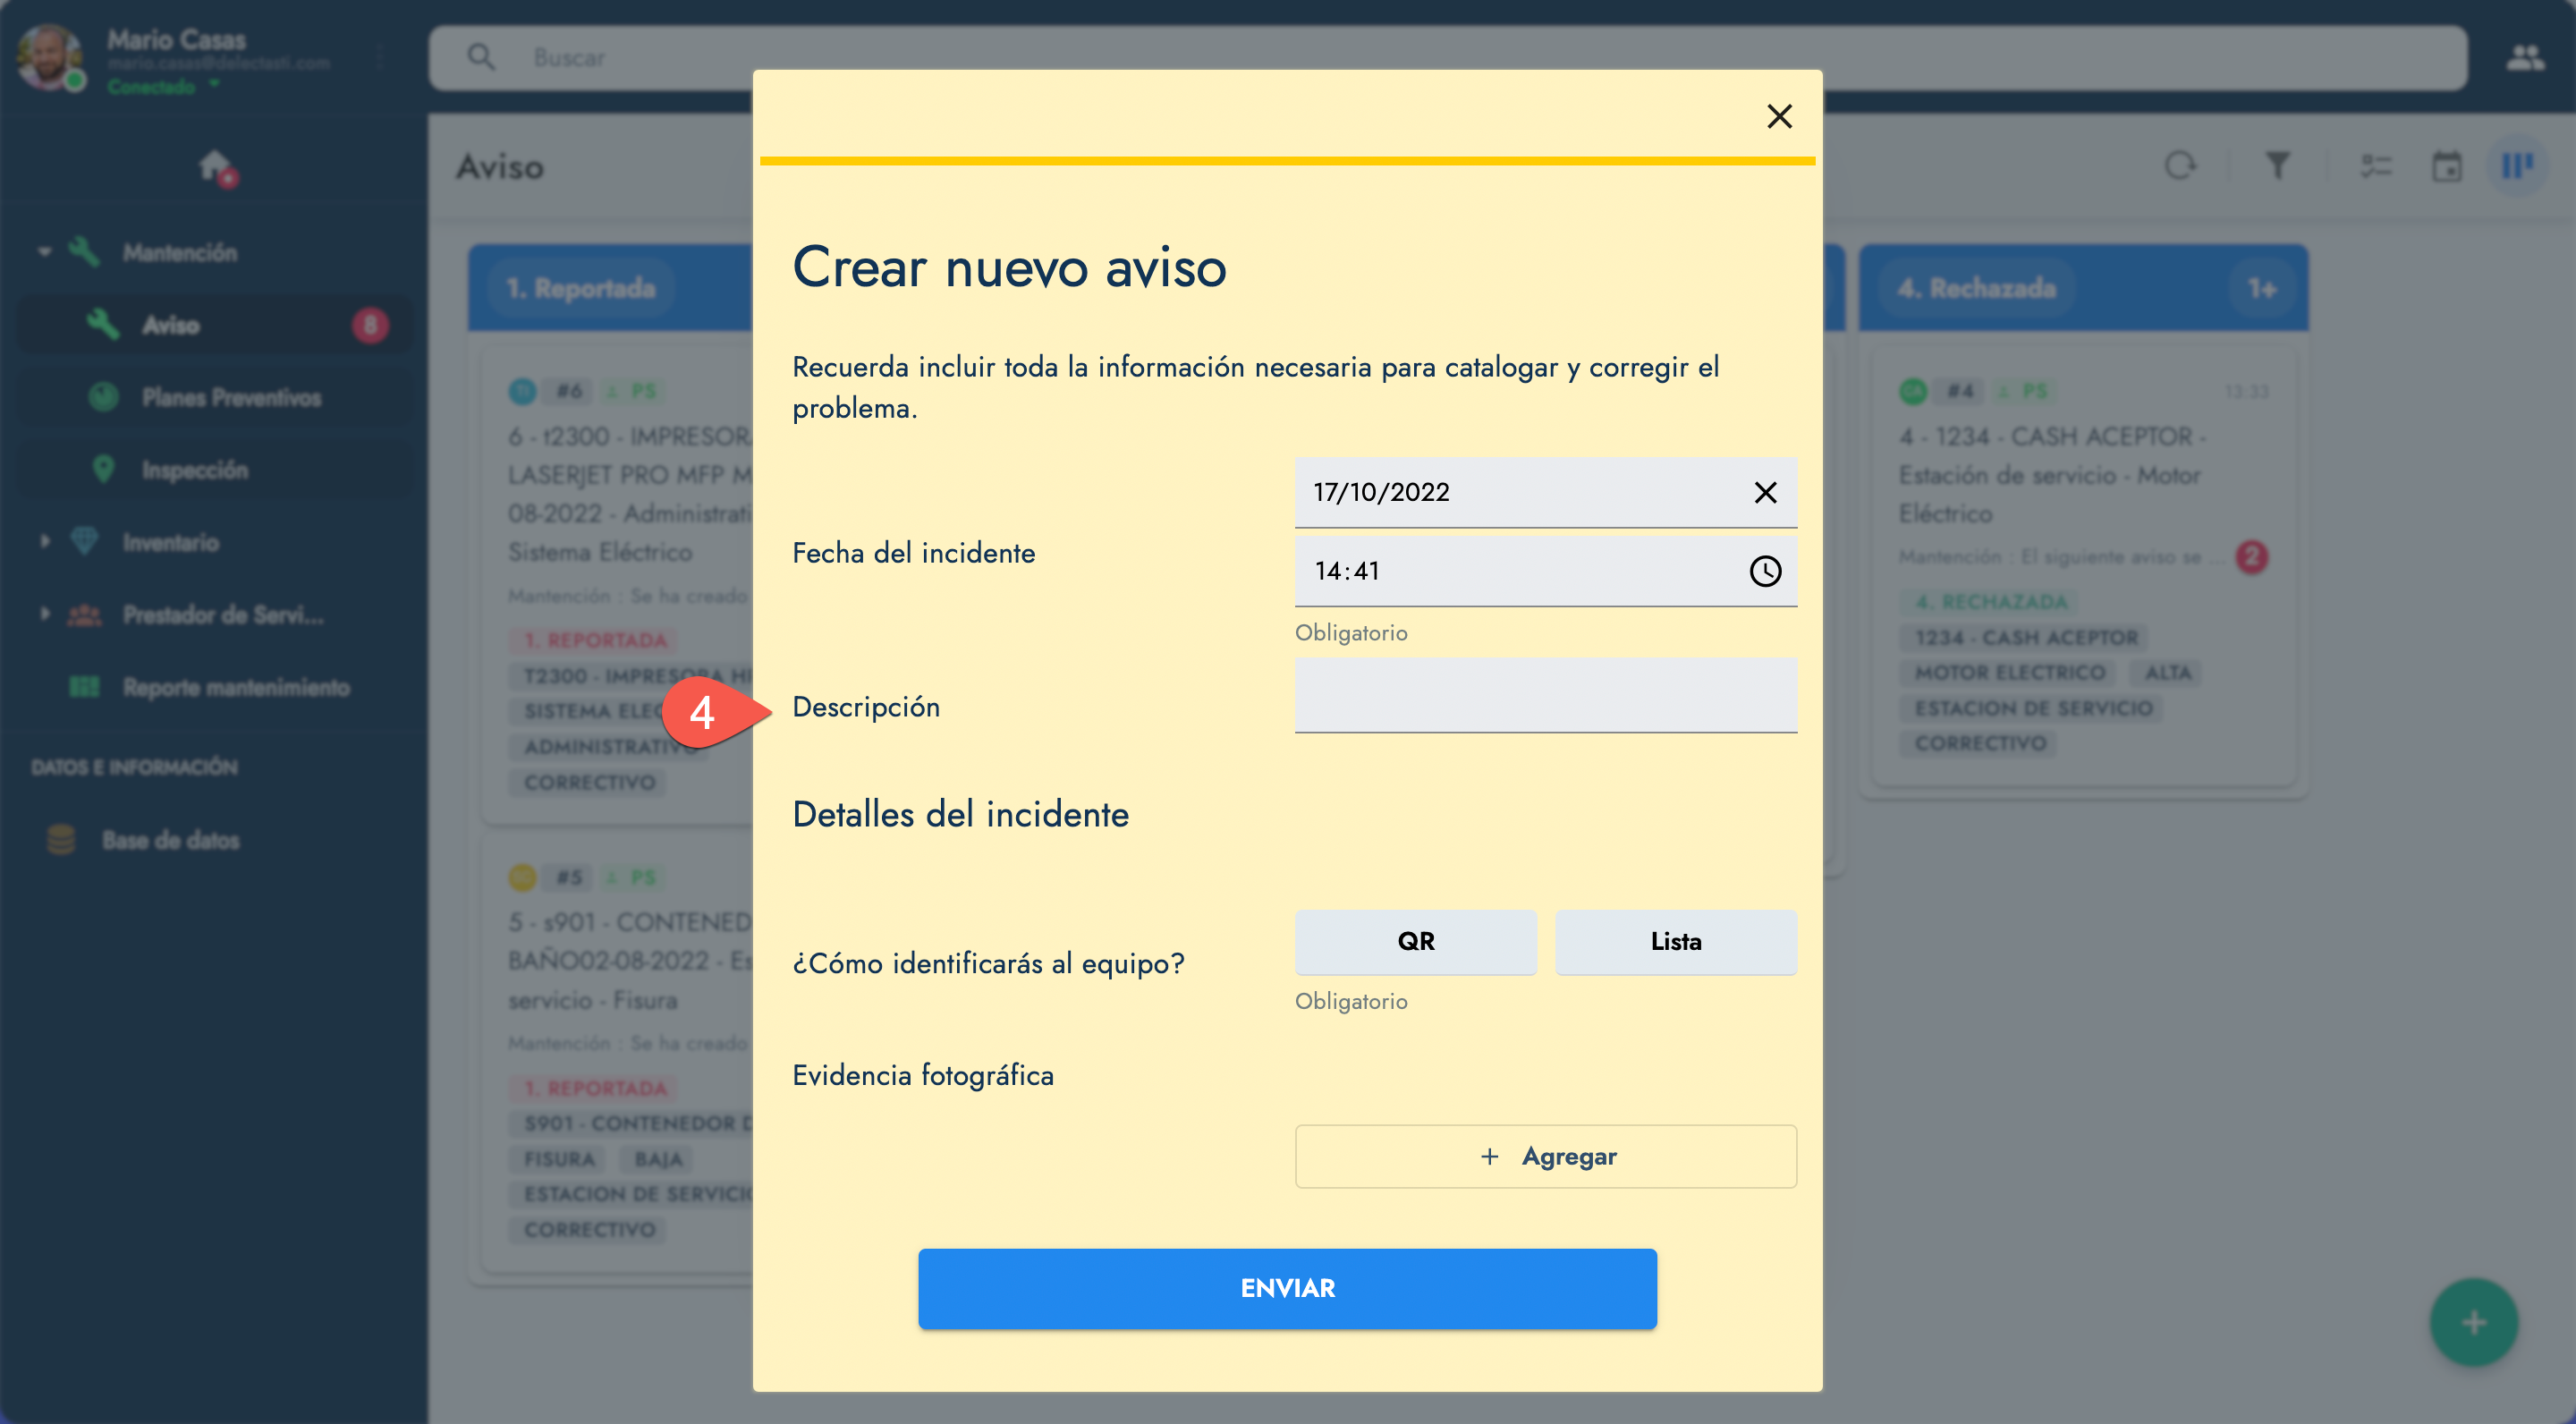This screenshot has width=2576, height=1424.
Task: Open the Conectado status dropdown
Action: tap(164, 87)
